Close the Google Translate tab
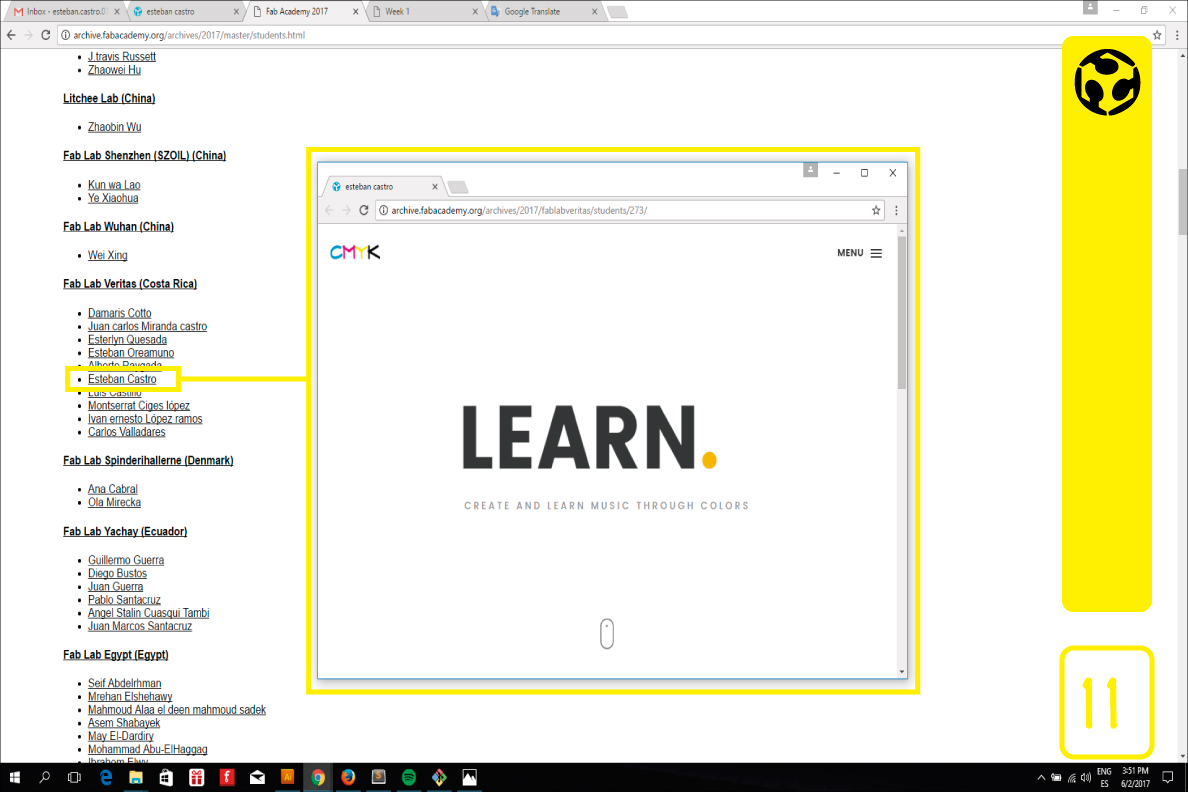1188x792 pixels. pyautogui.click(x=594, y=11)
